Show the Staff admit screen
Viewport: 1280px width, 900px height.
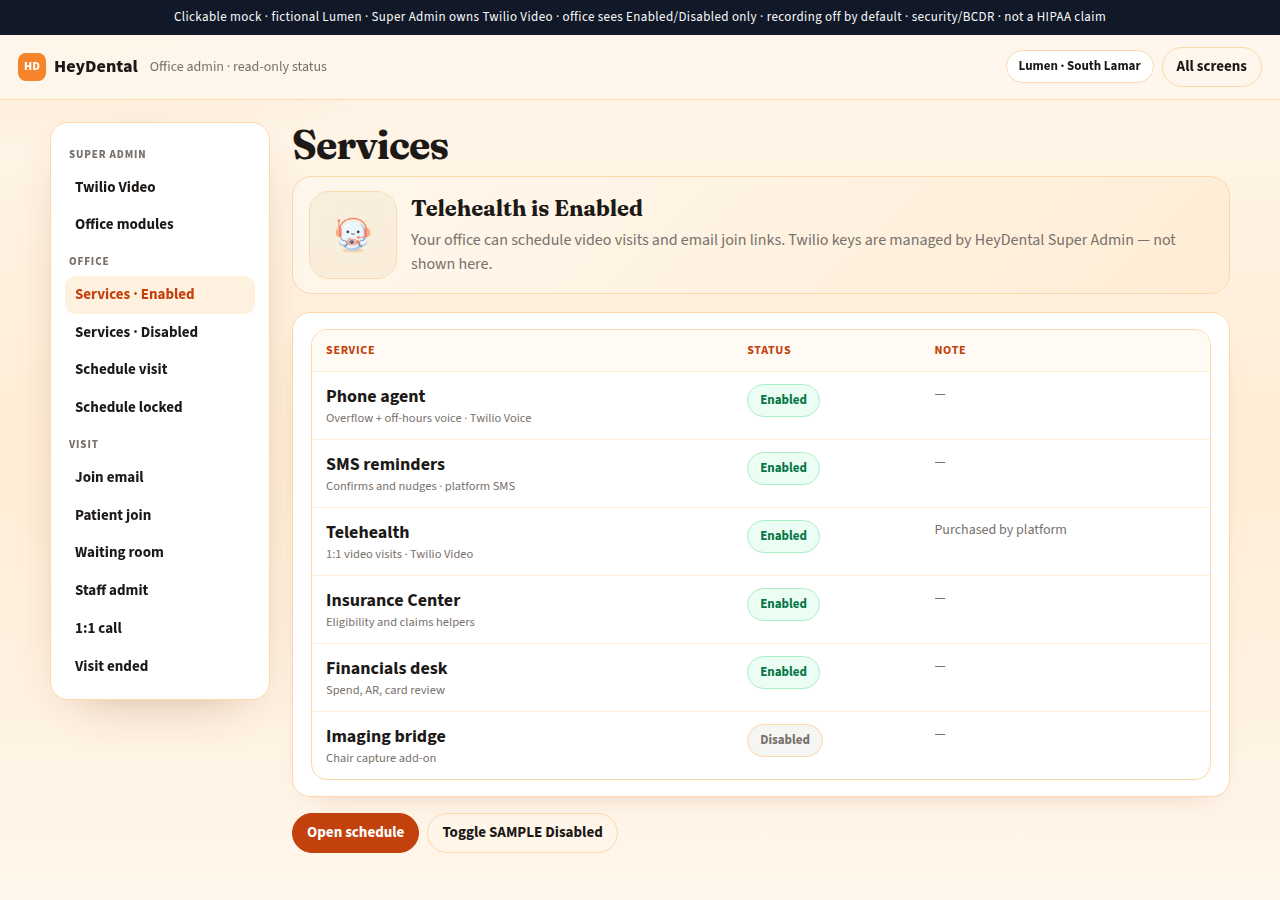160,590
